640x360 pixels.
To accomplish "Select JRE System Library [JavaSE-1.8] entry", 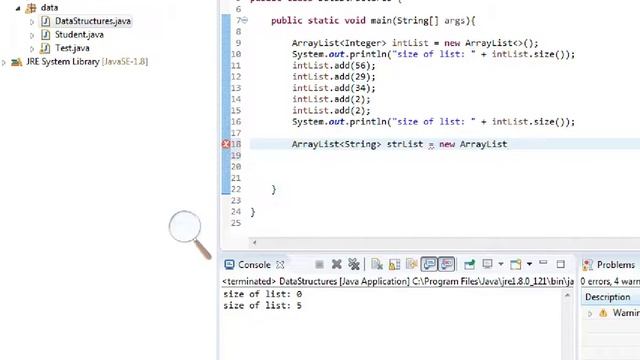I will pos(87,62).
